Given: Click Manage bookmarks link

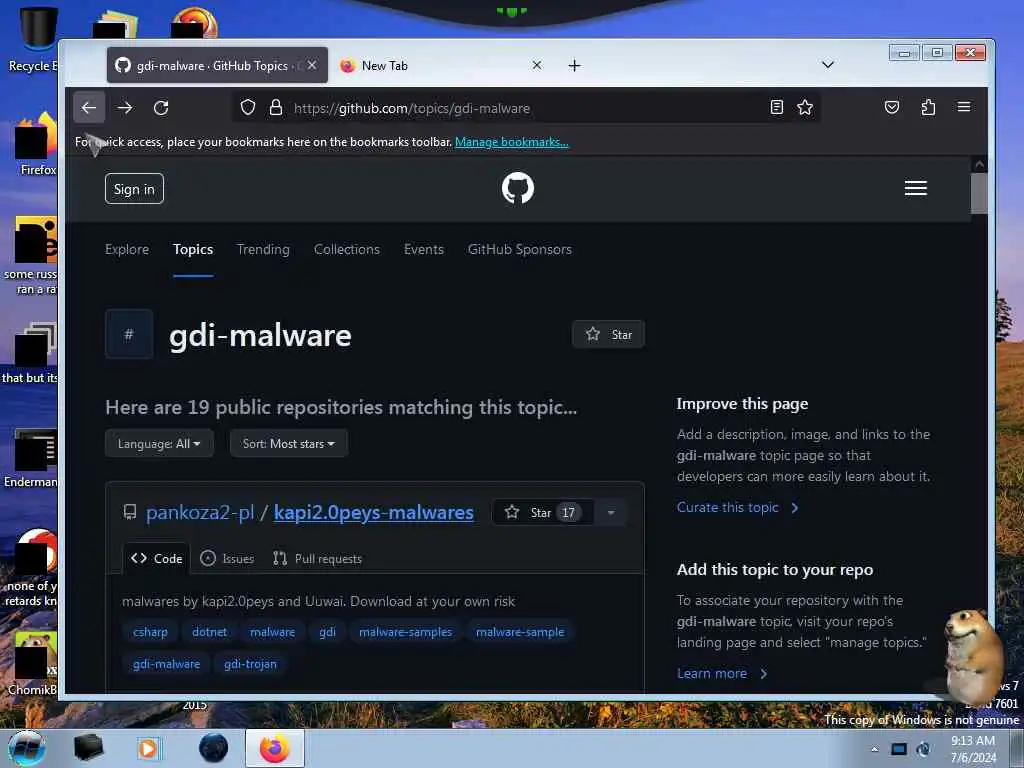Looking at the screenshot, I should coord(511,142).
